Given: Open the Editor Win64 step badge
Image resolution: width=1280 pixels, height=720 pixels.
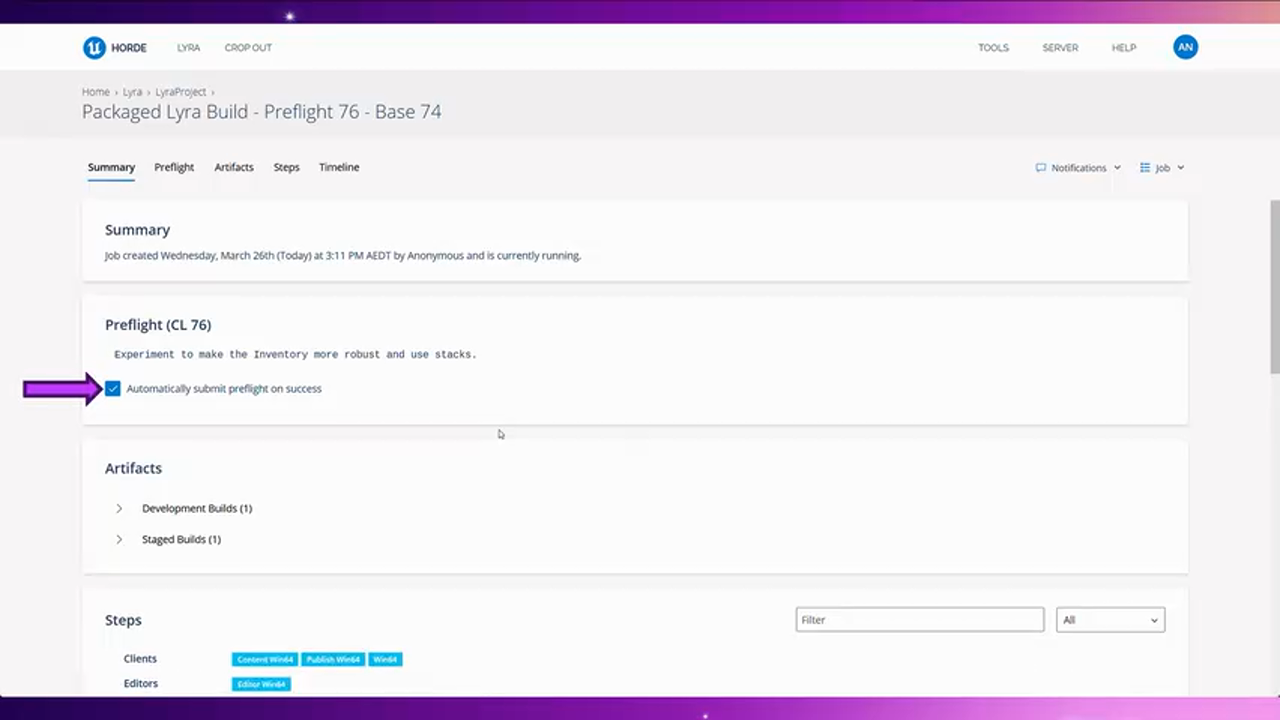Looking at the screenshot, I should click(260, 683).
